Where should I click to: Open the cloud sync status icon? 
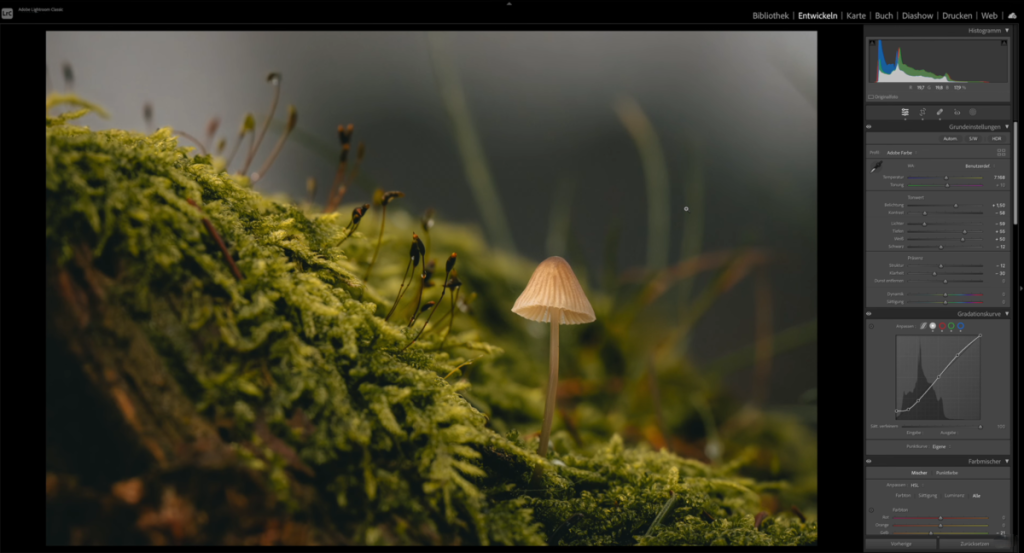click(1012, 16)
